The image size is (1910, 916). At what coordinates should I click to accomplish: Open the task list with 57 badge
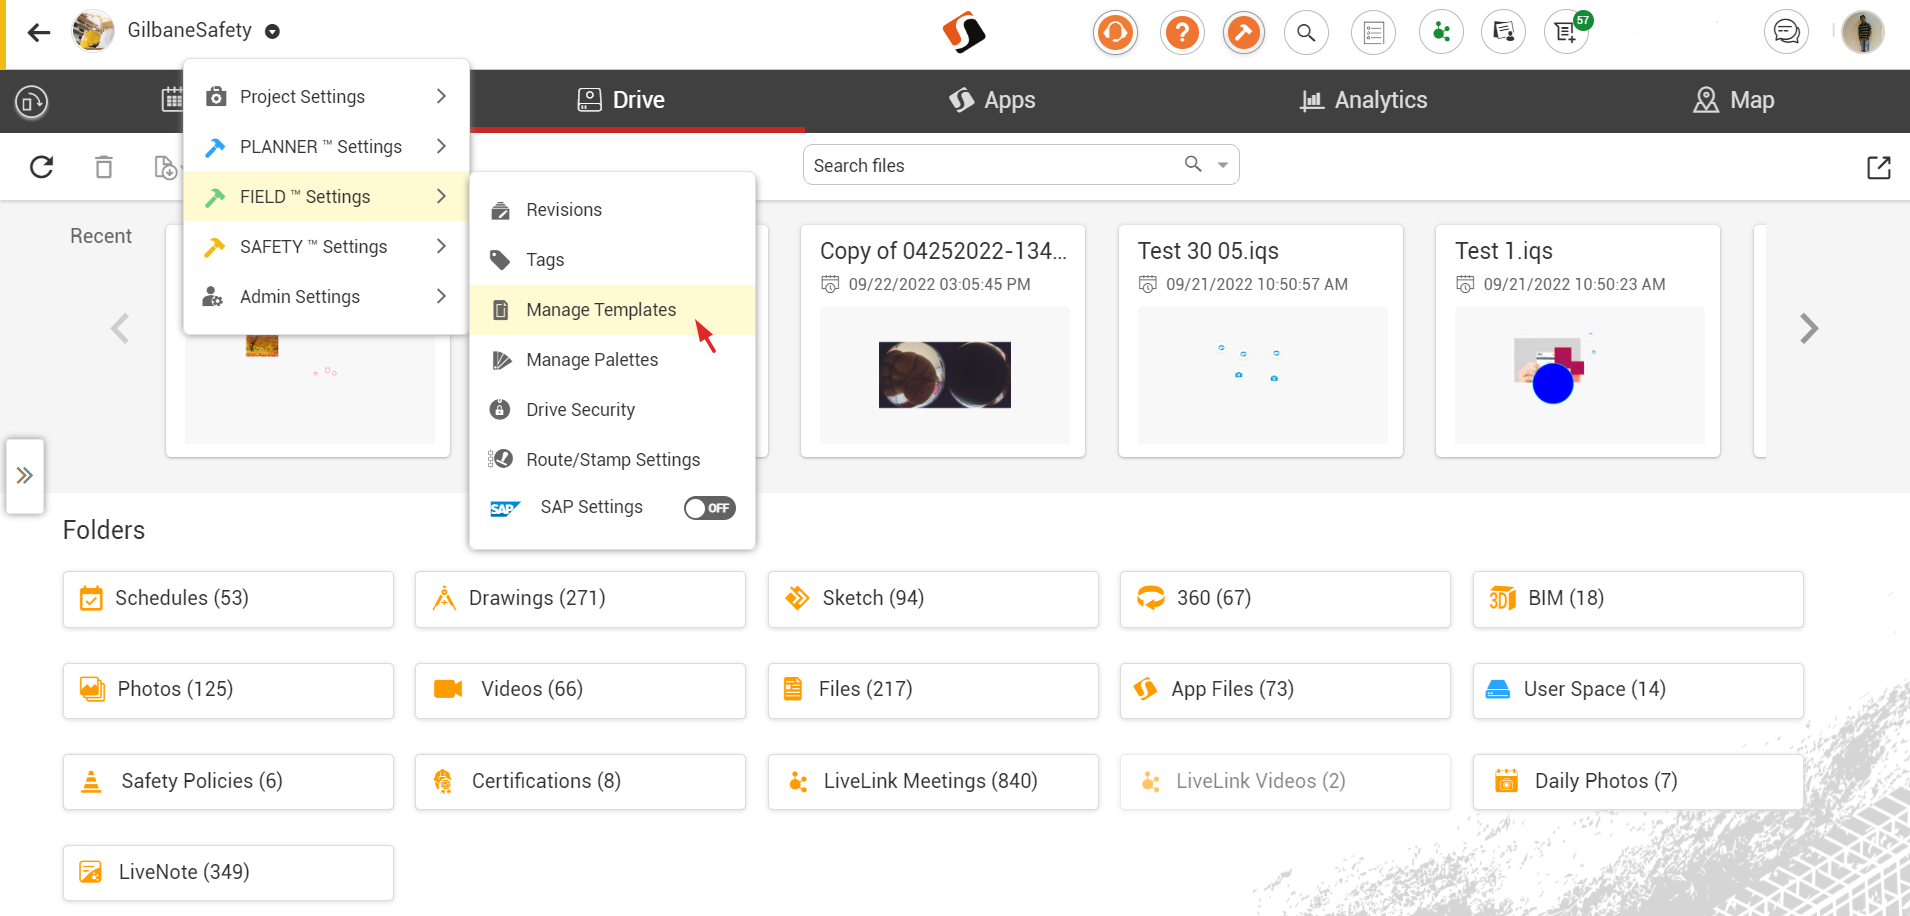pyautogui.click(x=1566, y=33)
